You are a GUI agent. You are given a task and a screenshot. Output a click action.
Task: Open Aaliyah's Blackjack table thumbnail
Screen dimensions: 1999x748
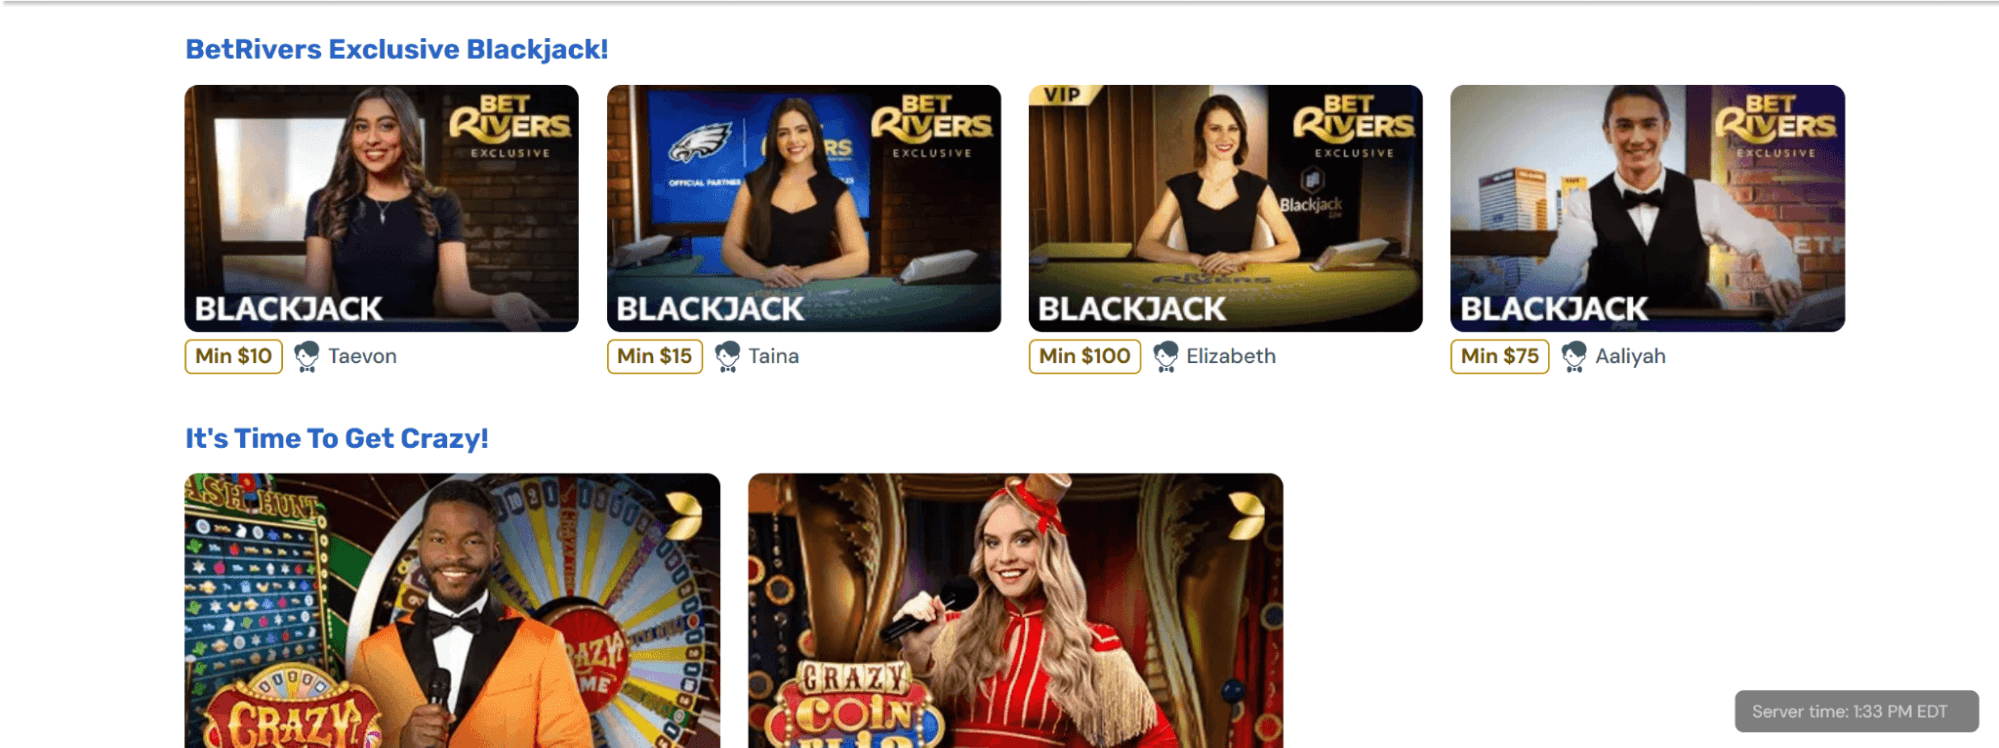click(x=1648, y=208)
